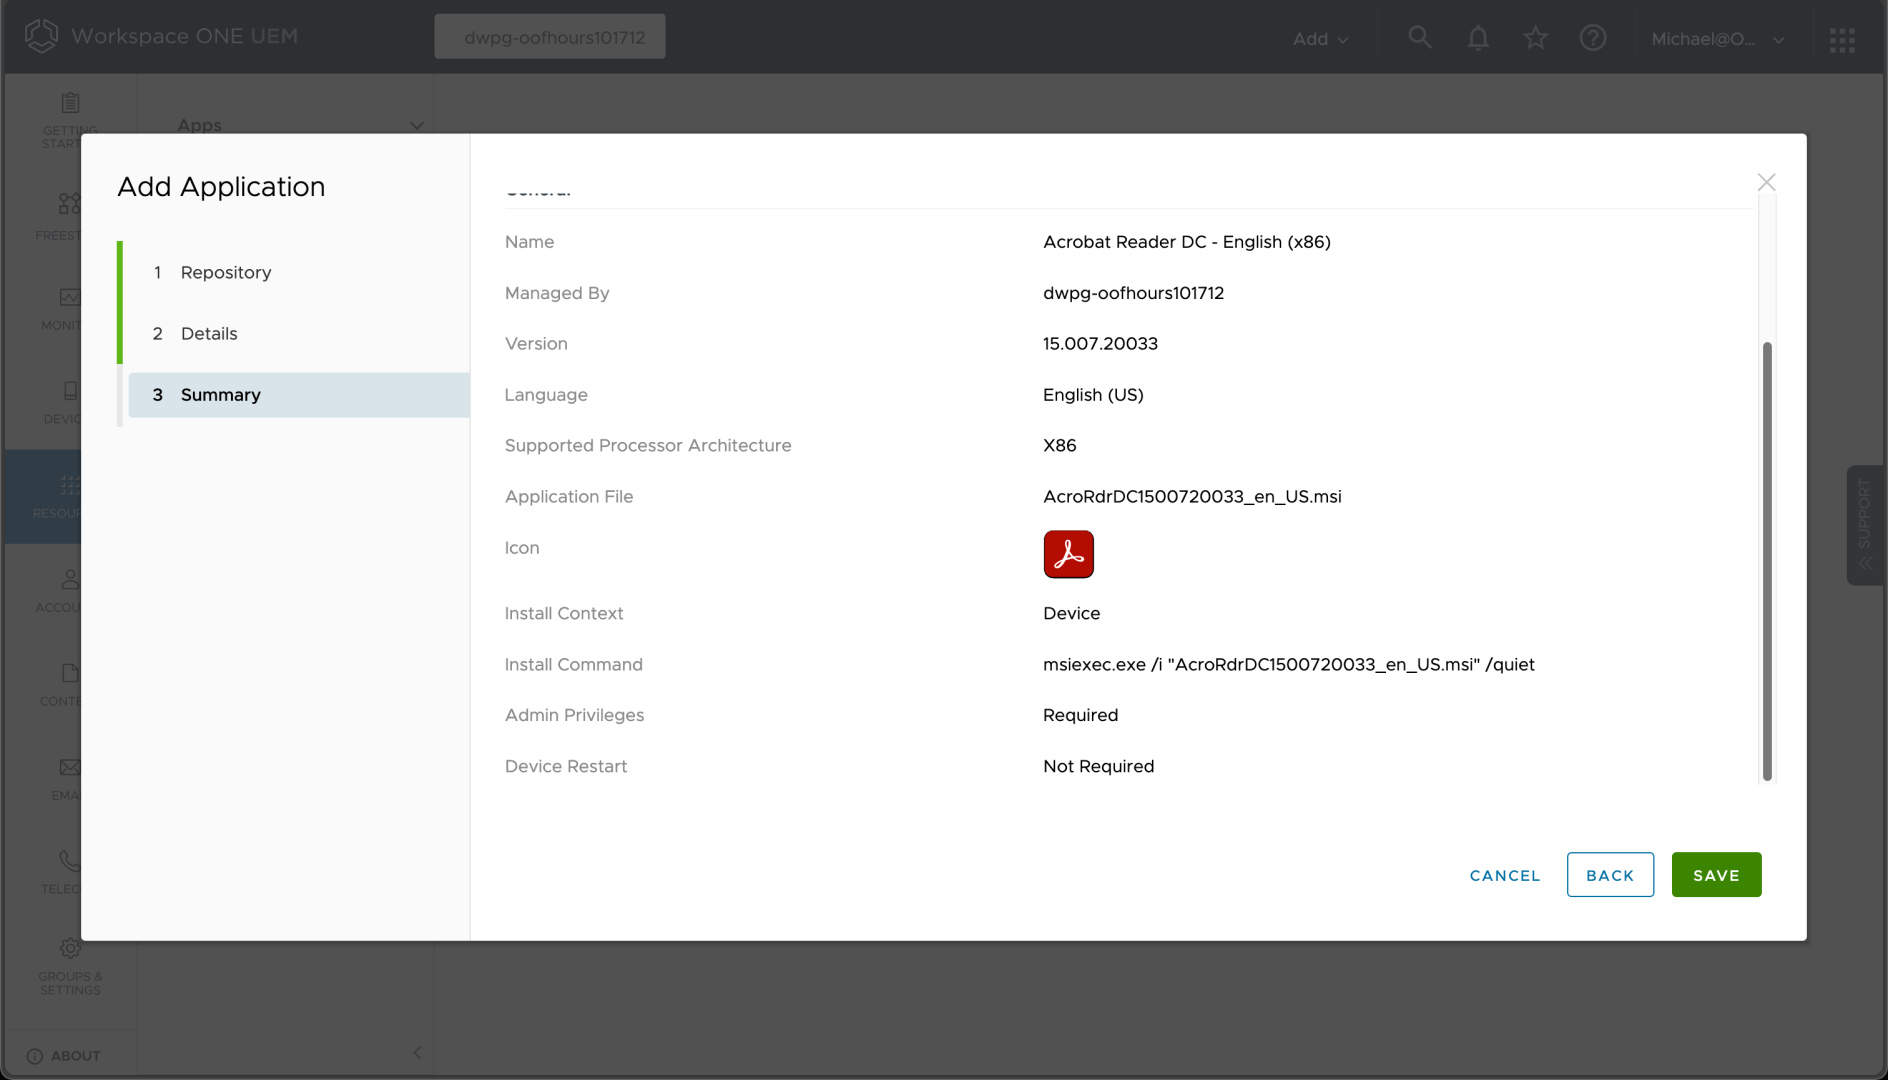The height and width of the screenshot is (1080, 1888).
Task: Click the favorites star icon
Action: pyautogui.click(x=1535, y=38)
